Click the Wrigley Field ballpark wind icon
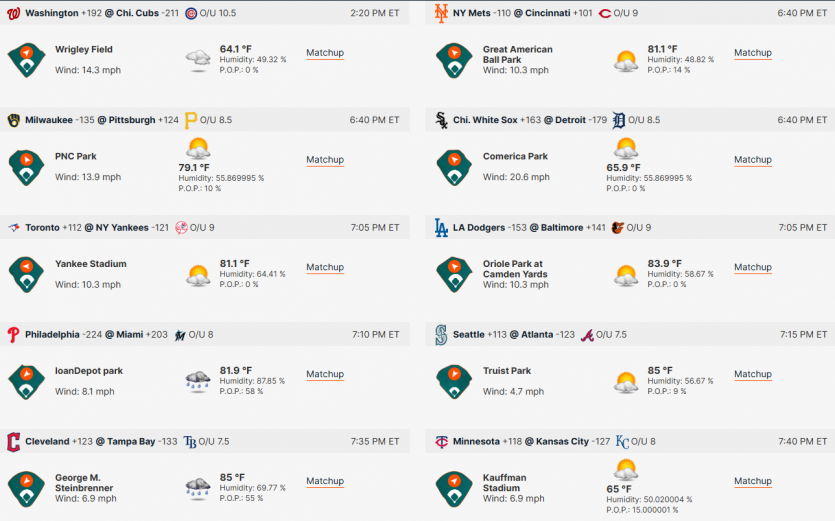This screenshot has height=521, width=835. 26,60
